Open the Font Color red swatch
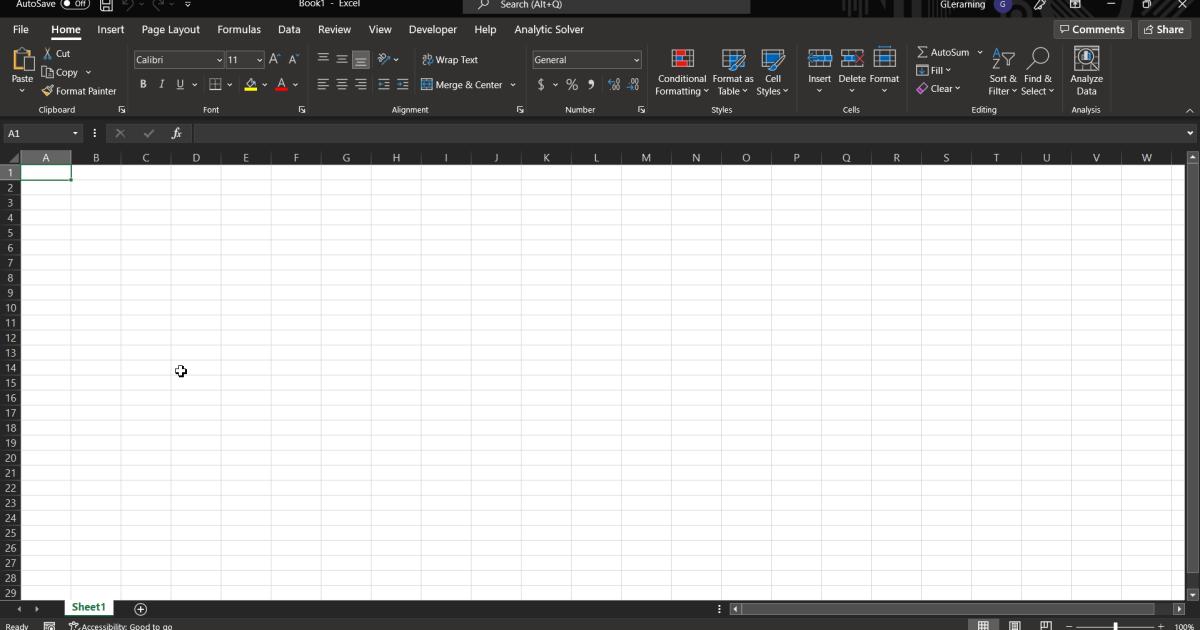This screenshot has height=630, width=1200. coord(283,84)
